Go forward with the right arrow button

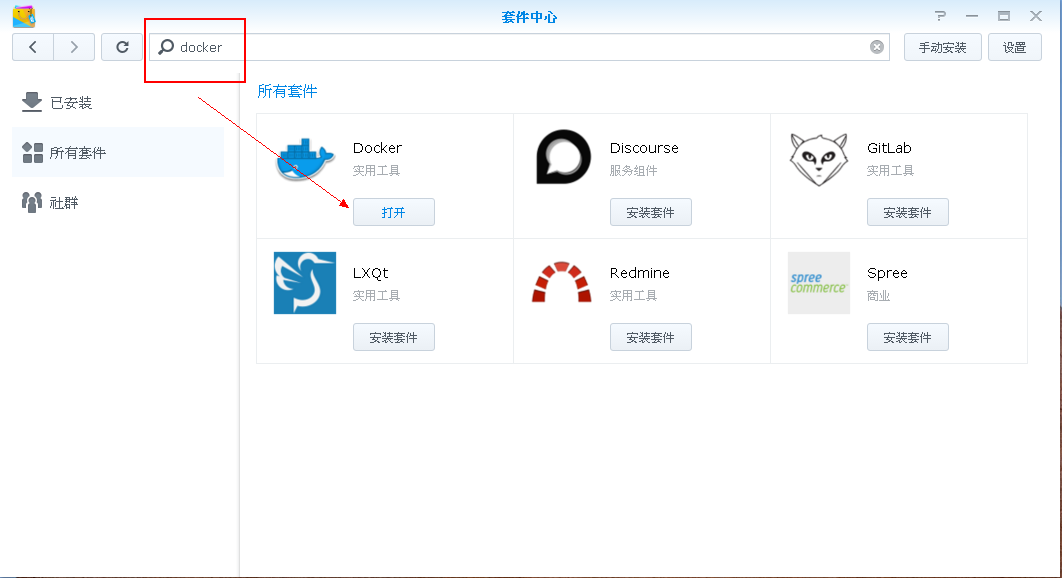(74, 47)
